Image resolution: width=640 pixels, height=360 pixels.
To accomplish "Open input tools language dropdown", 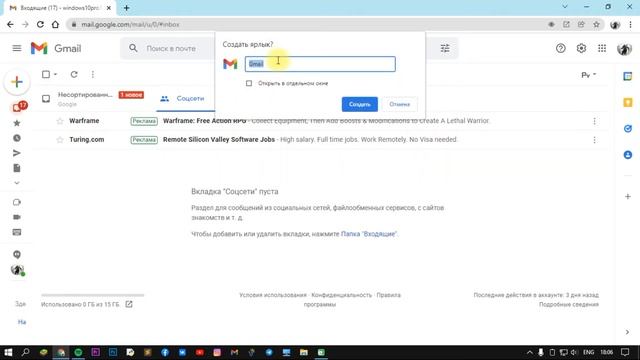I will [589, 75].
